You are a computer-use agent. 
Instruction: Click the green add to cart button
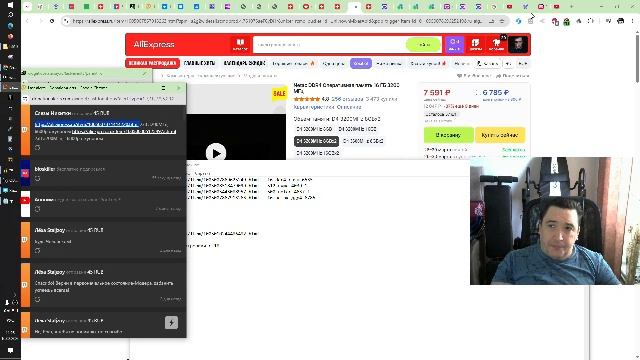tap(448, 135)
